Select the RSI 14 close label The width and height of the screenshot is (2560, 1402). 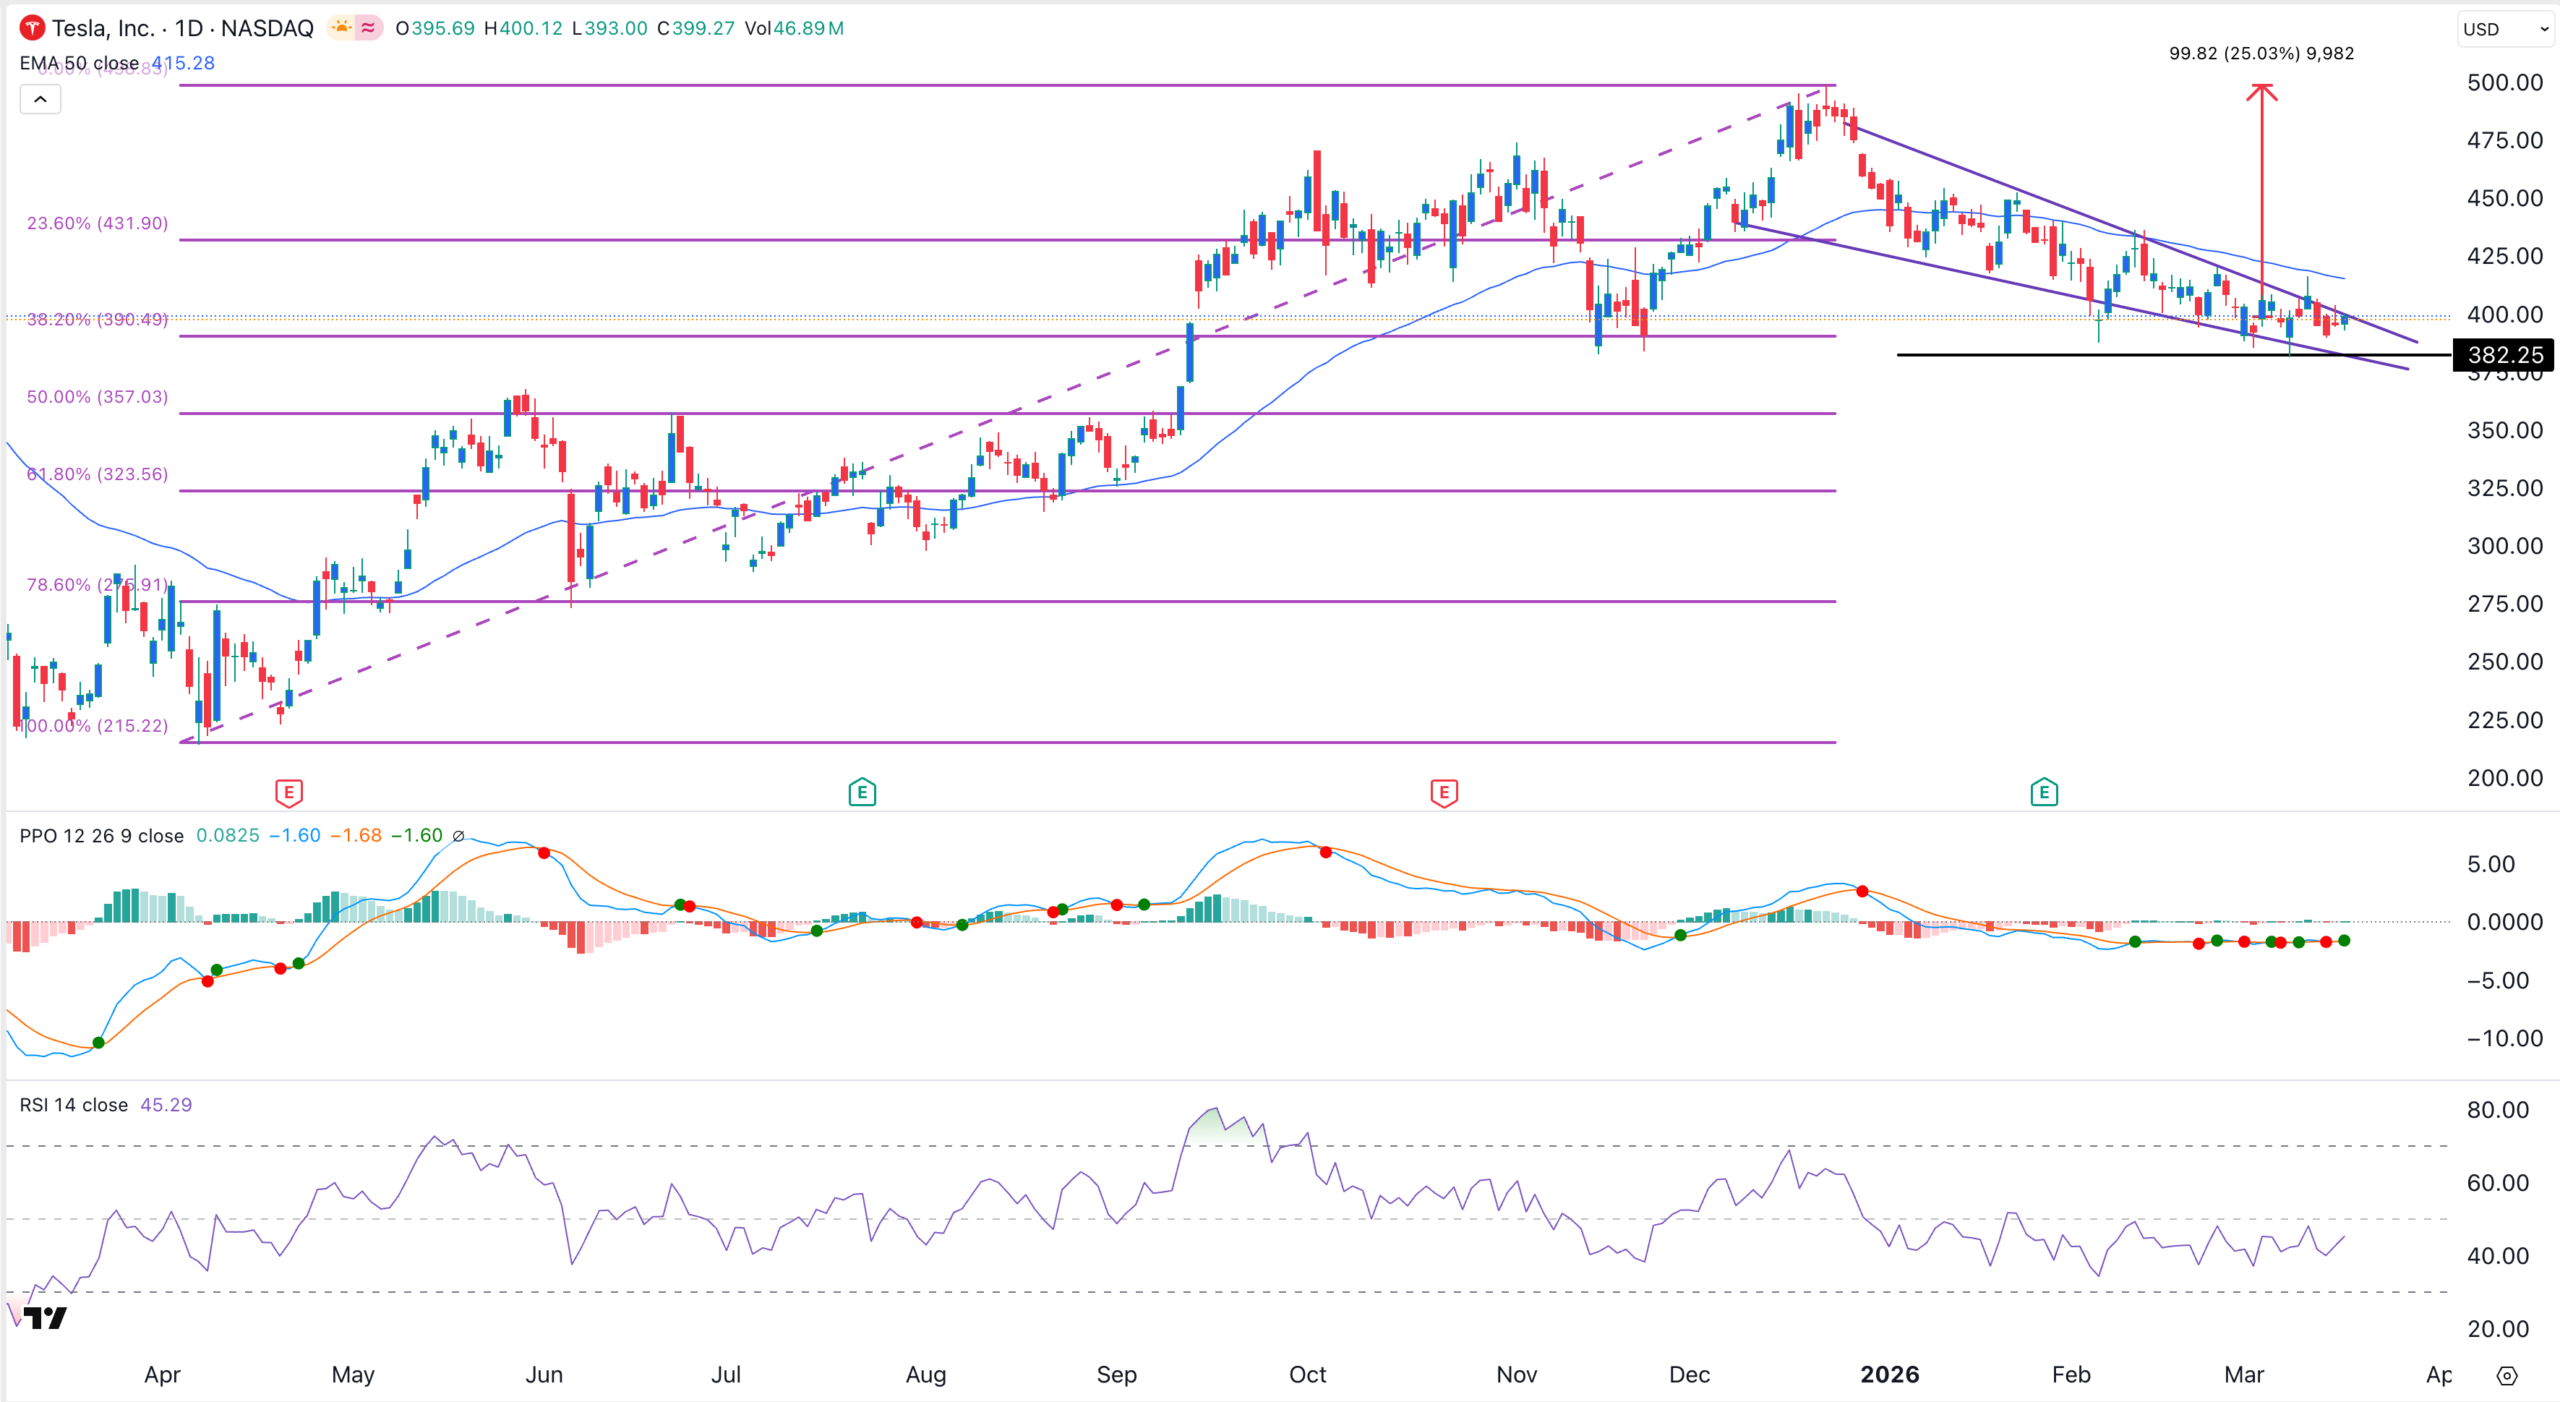tap(74, 1105)
